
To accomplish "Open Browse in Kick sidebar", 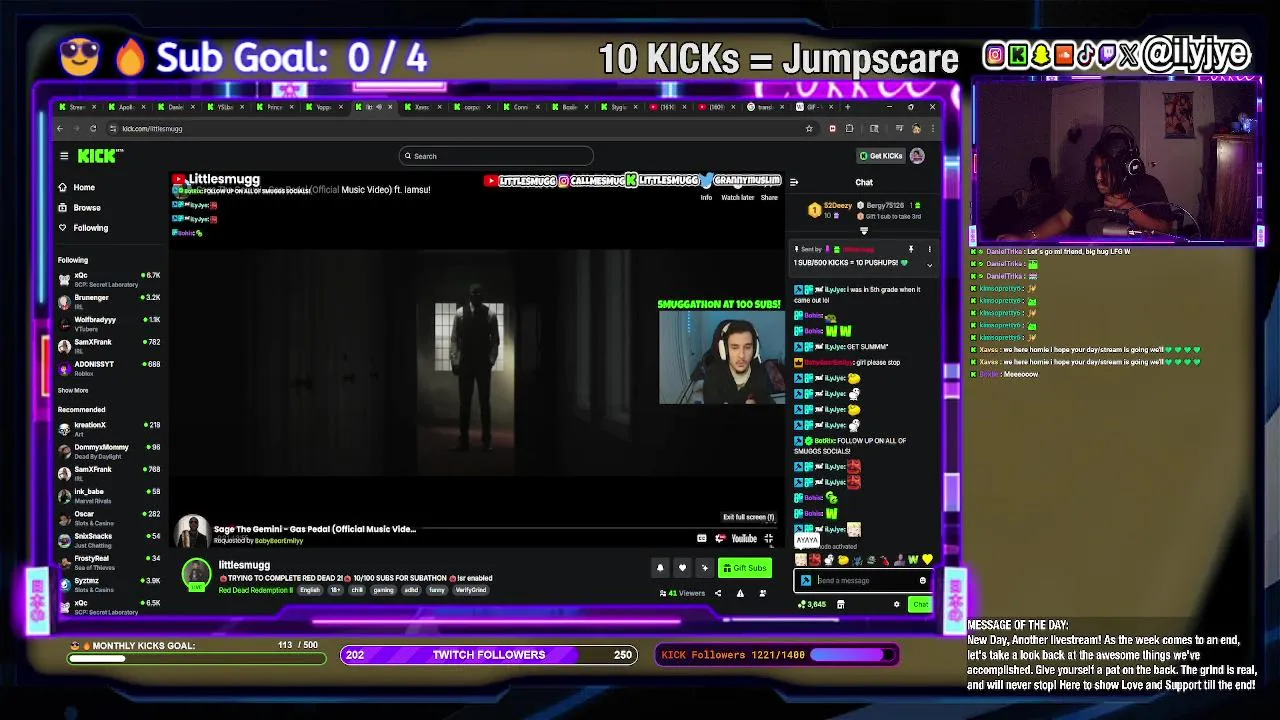I will click(79, 207).
